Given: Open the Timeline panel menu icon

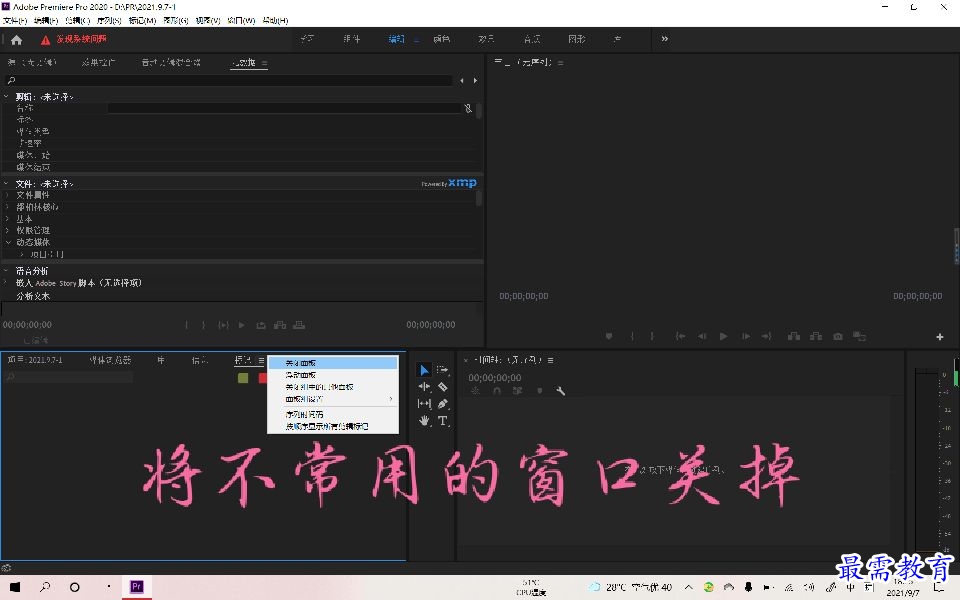Looking at the screenshot, I should (550, 360).
